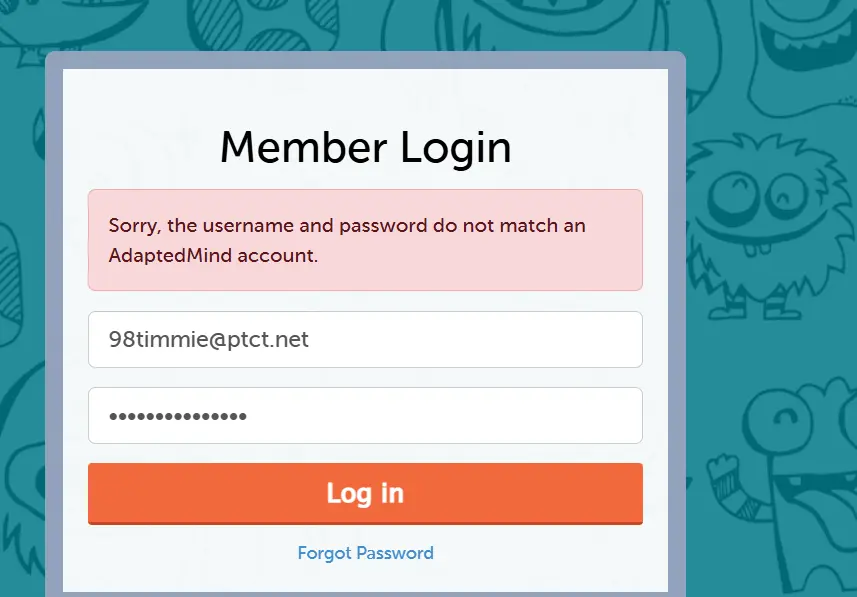The width and height of the screenshot is (857, 597).
Task: Click the hatched circle doodle at top left
Action: tap(219, 22)
